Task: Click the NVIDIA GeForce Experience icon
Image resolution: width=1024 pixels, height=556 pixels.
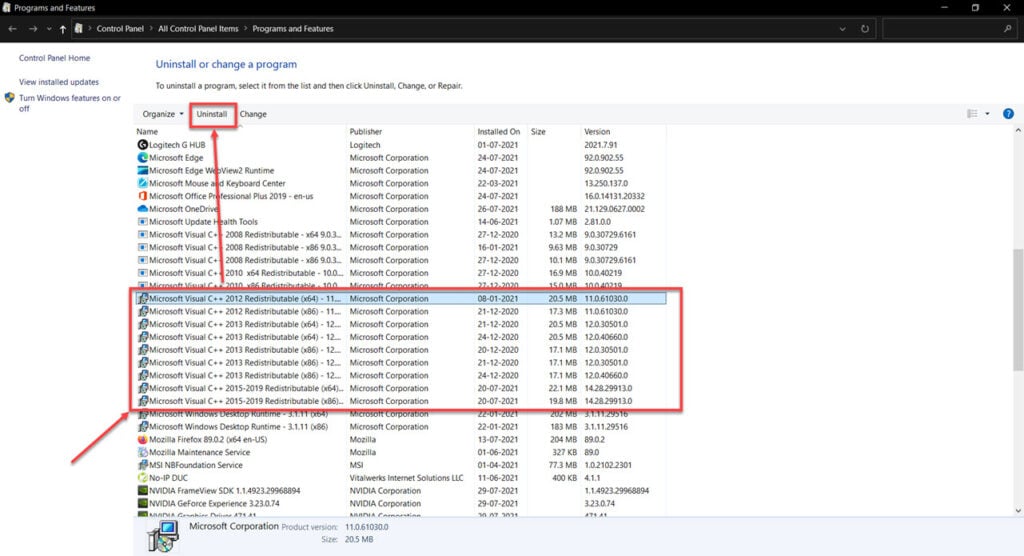Action: tap(142, 504)
